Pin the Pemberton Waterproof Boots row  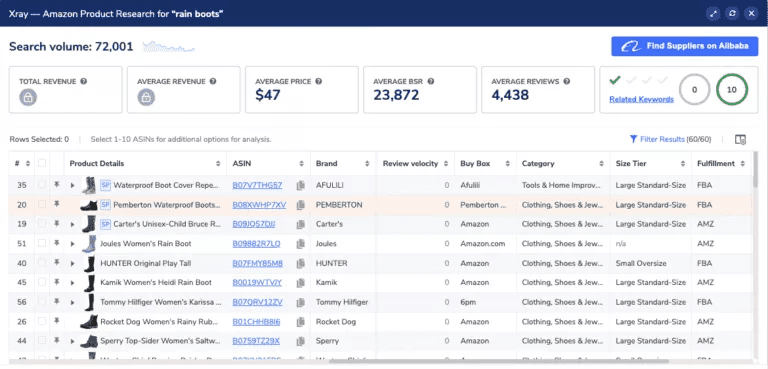click(x=57, y=204)
